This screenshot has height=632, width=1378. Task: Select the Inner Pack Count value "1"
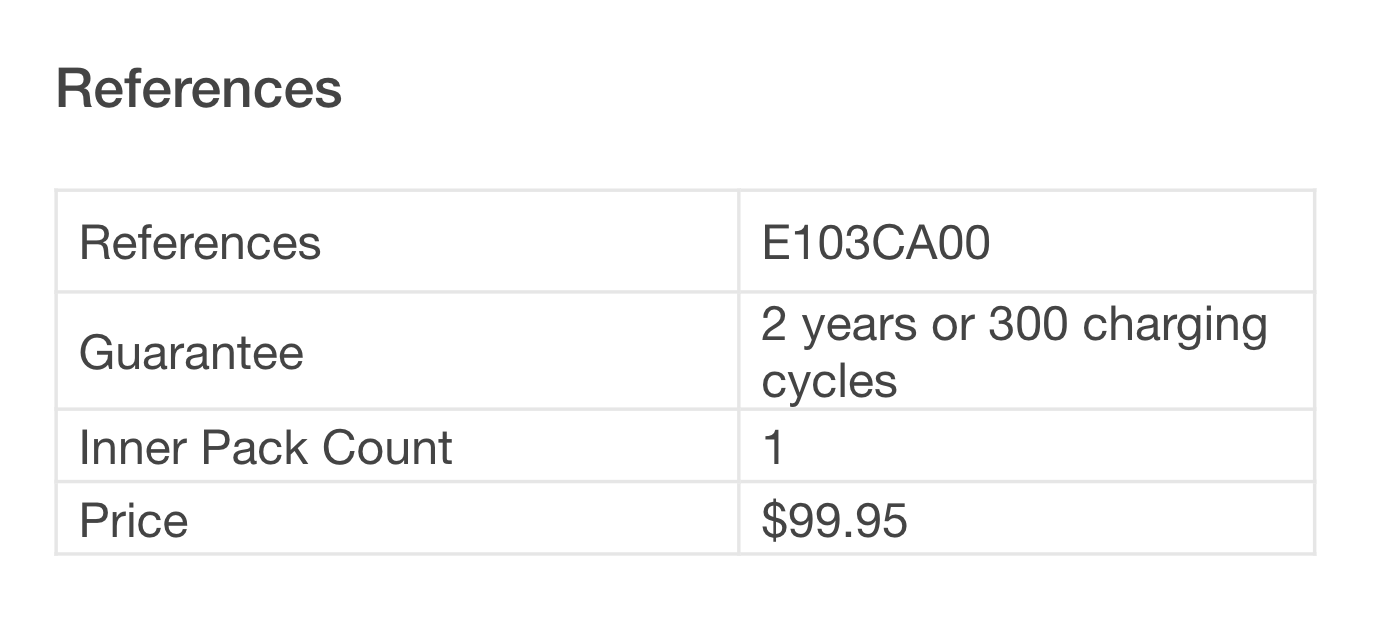point(773,448)
